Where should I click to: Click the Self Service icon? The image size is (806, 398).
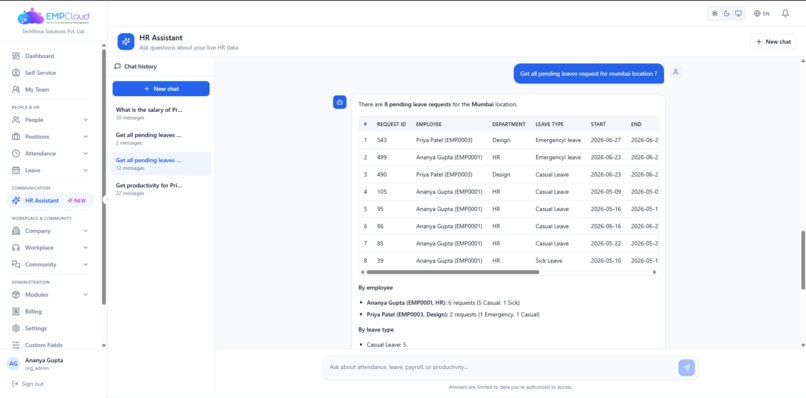[x=16, y=73]
